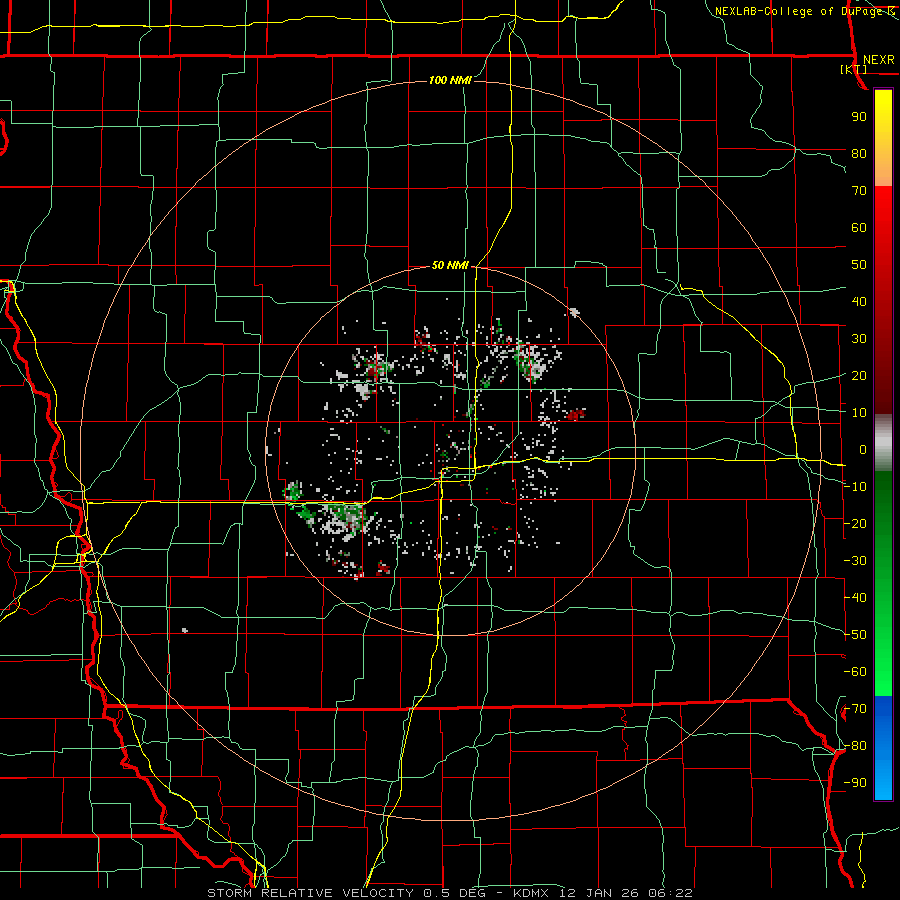This screenshot has height=900, width=900.
Task: Click the positive 80 scale value
Action: [x=859, y=154]
